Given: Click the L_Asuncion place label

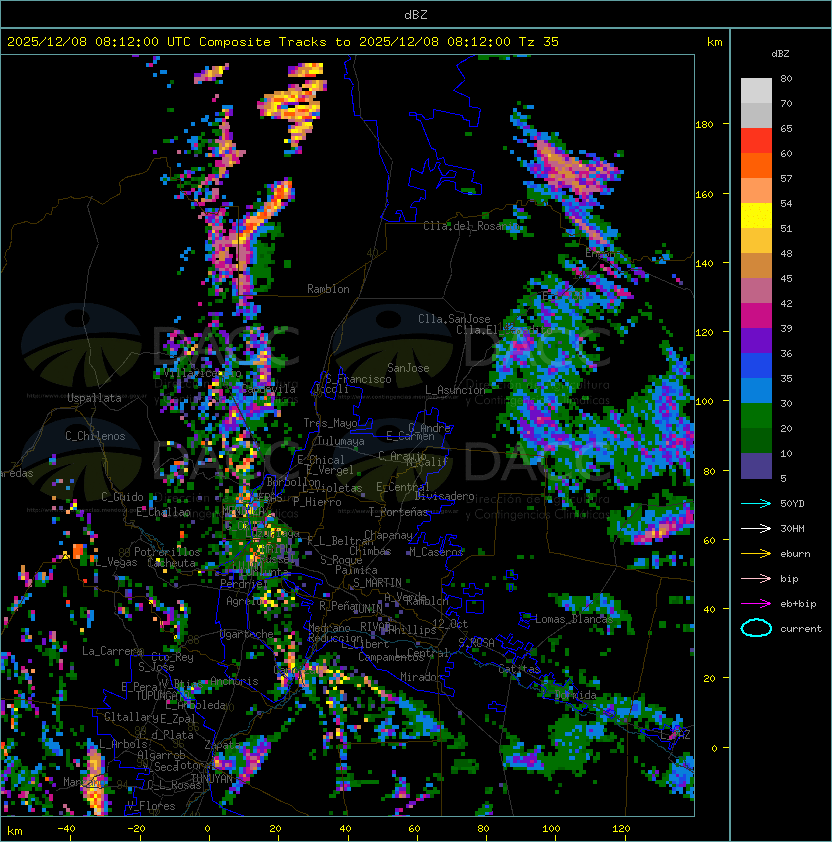Looking at the screenshot, I should click(x=455, y=390).
